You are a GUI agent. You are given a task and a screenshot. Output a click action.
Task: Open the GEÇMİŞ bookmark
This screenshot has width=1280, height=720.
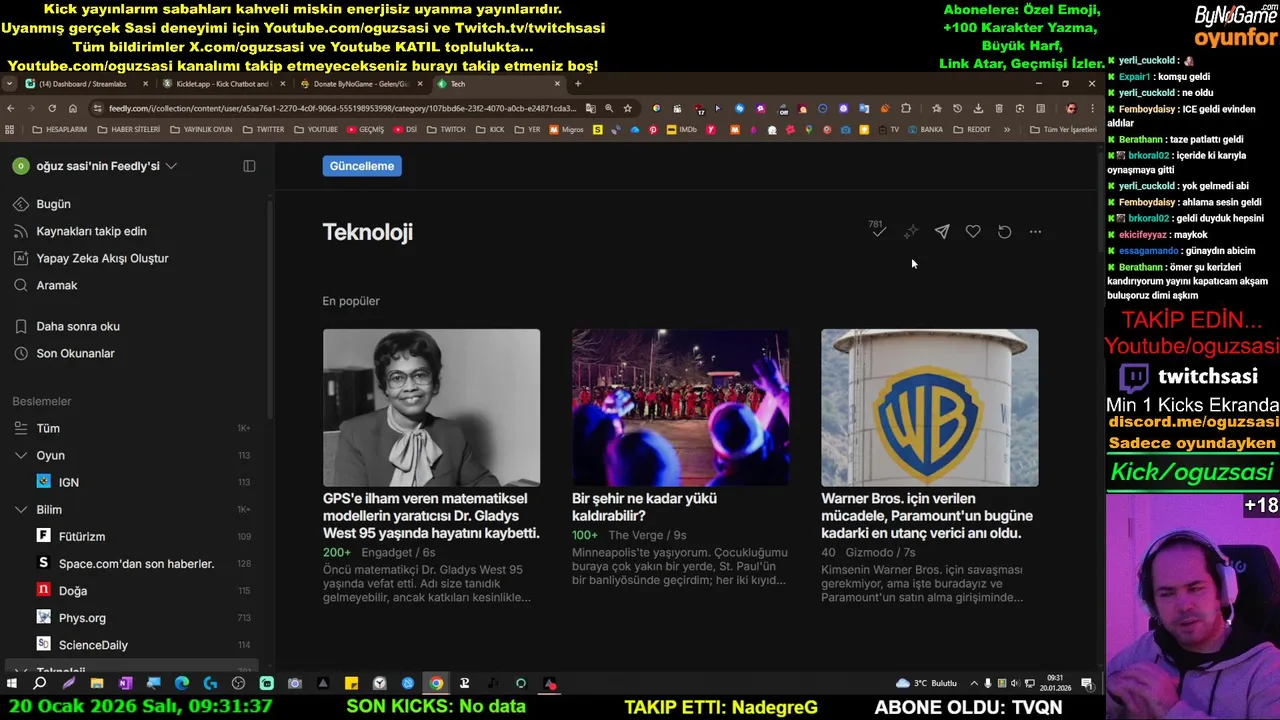365,130
